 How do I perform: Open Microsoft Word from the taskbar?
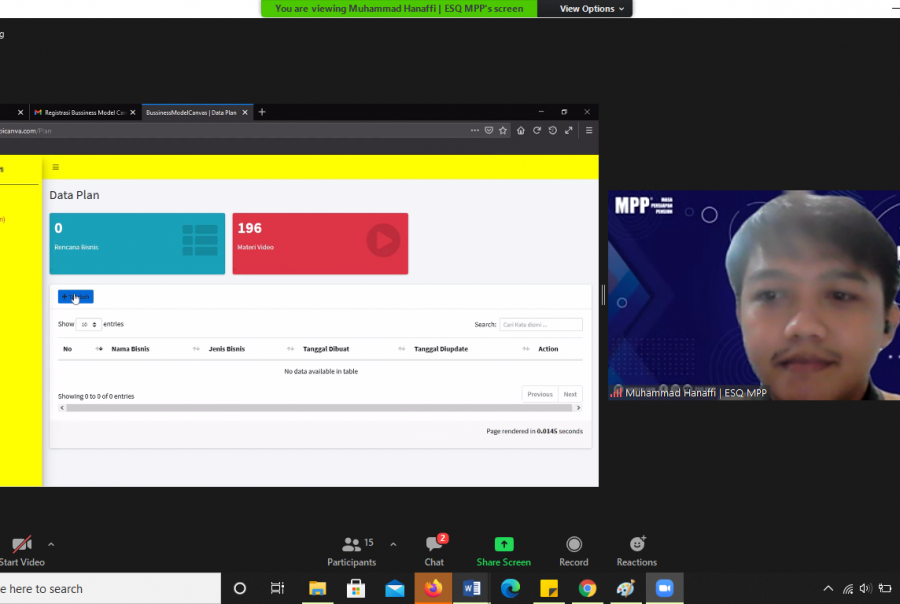tap(471, 589)
